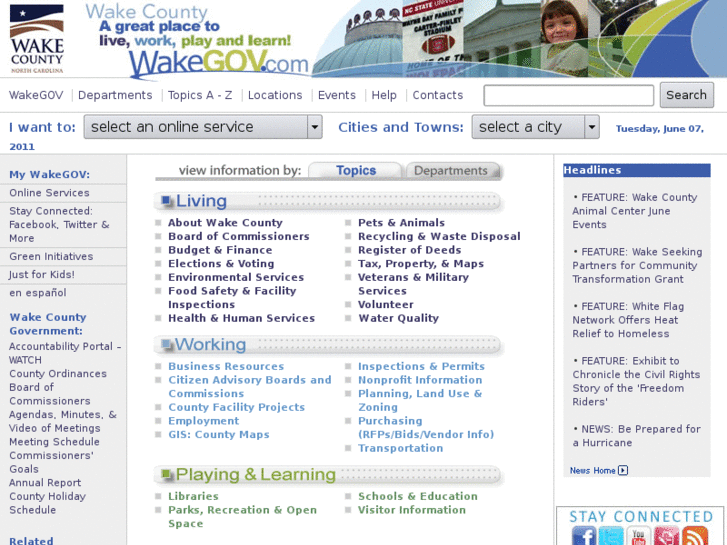727x545 pixels.
Task: Open the Twitter icon under Stay Connected
Action: tap(611, 536)
